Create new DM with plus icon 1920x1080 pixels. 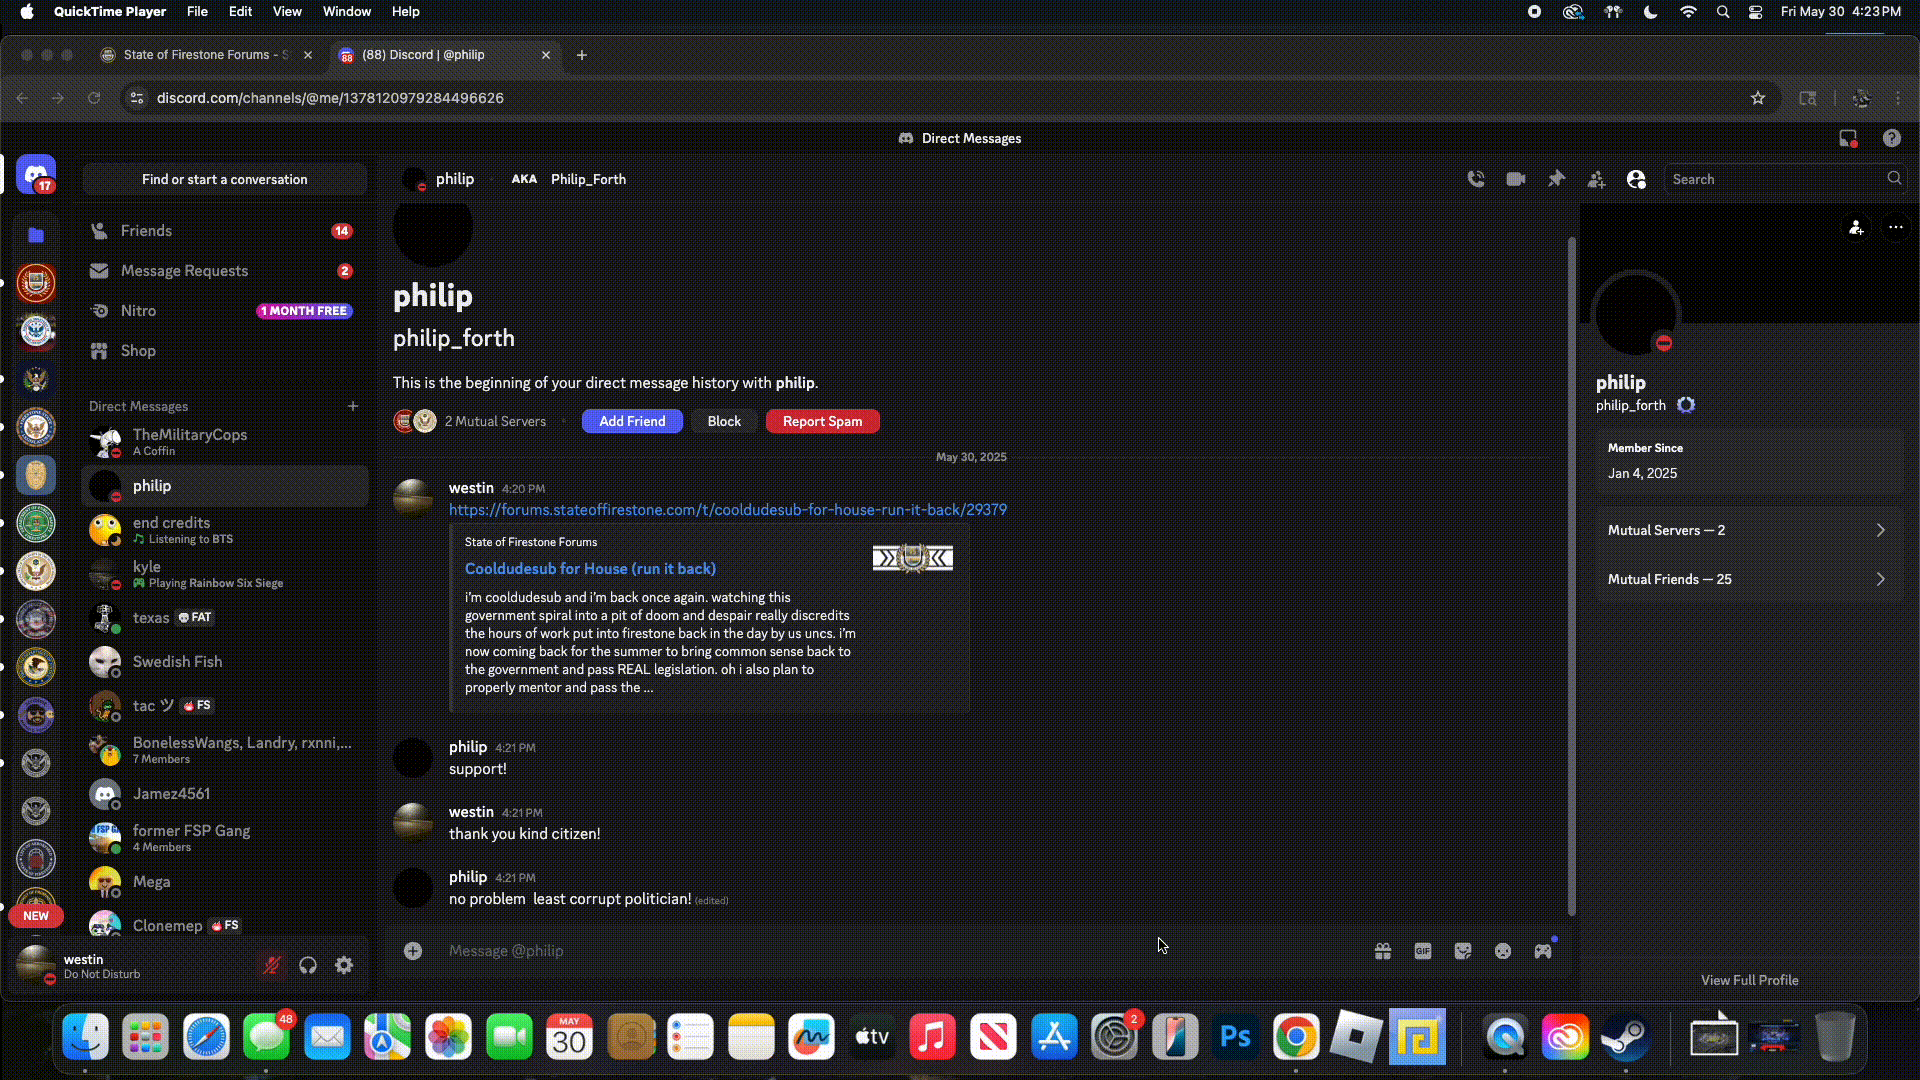[353, 406]
